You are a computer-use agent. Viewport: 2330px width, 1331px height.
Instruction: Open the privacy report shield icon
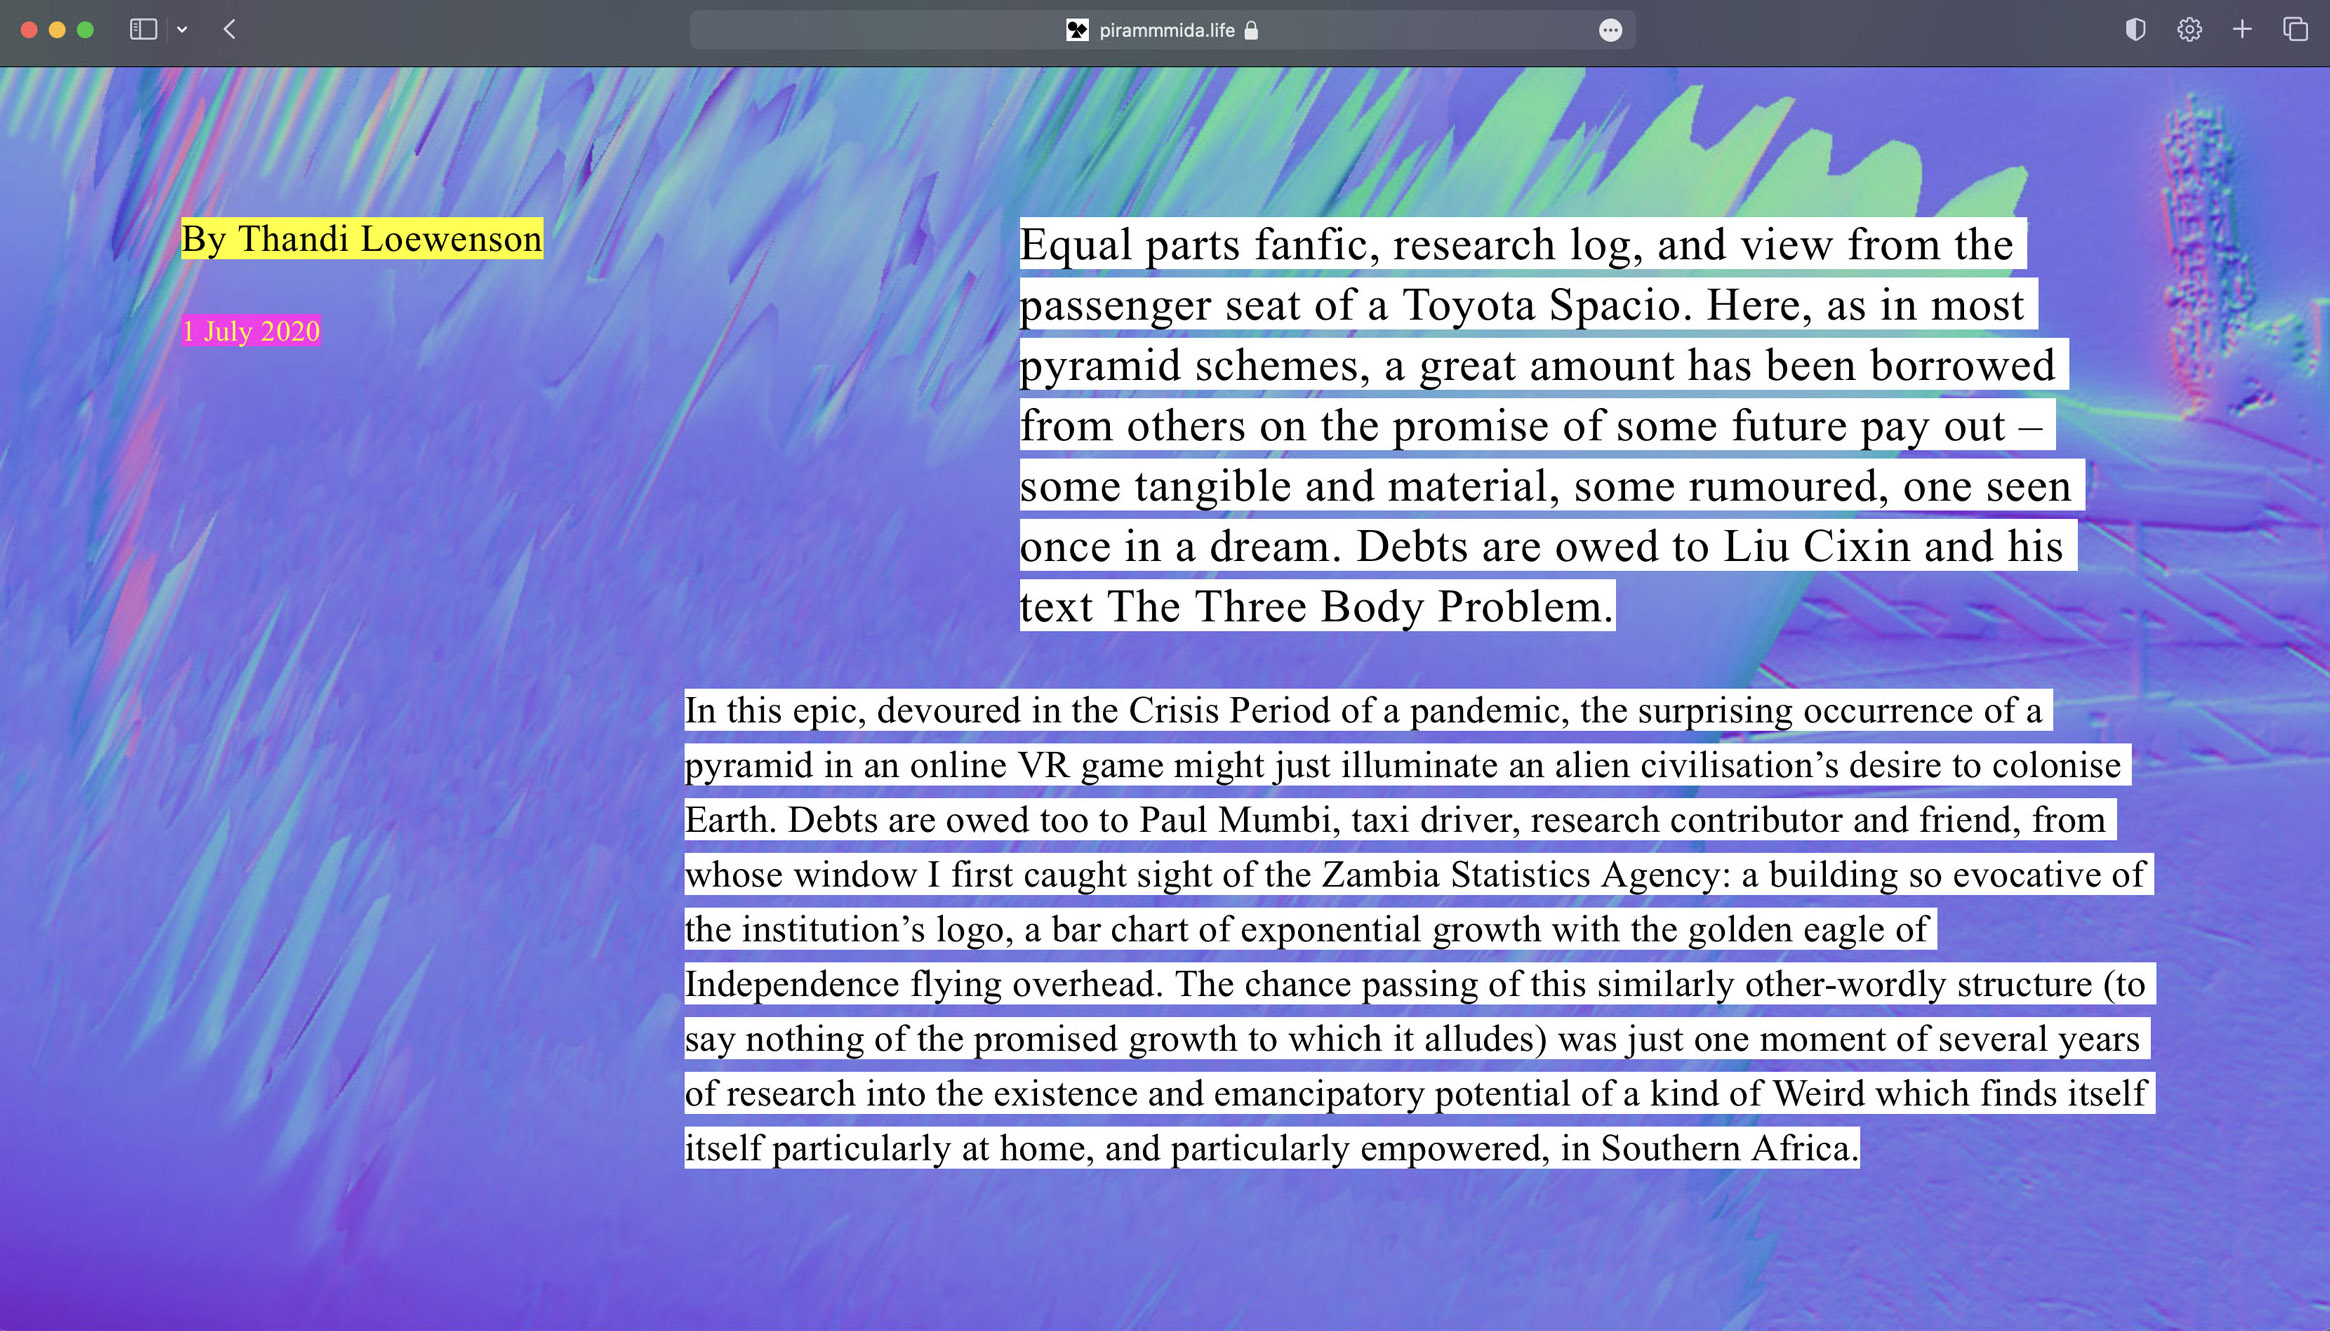pos(2135,29)
